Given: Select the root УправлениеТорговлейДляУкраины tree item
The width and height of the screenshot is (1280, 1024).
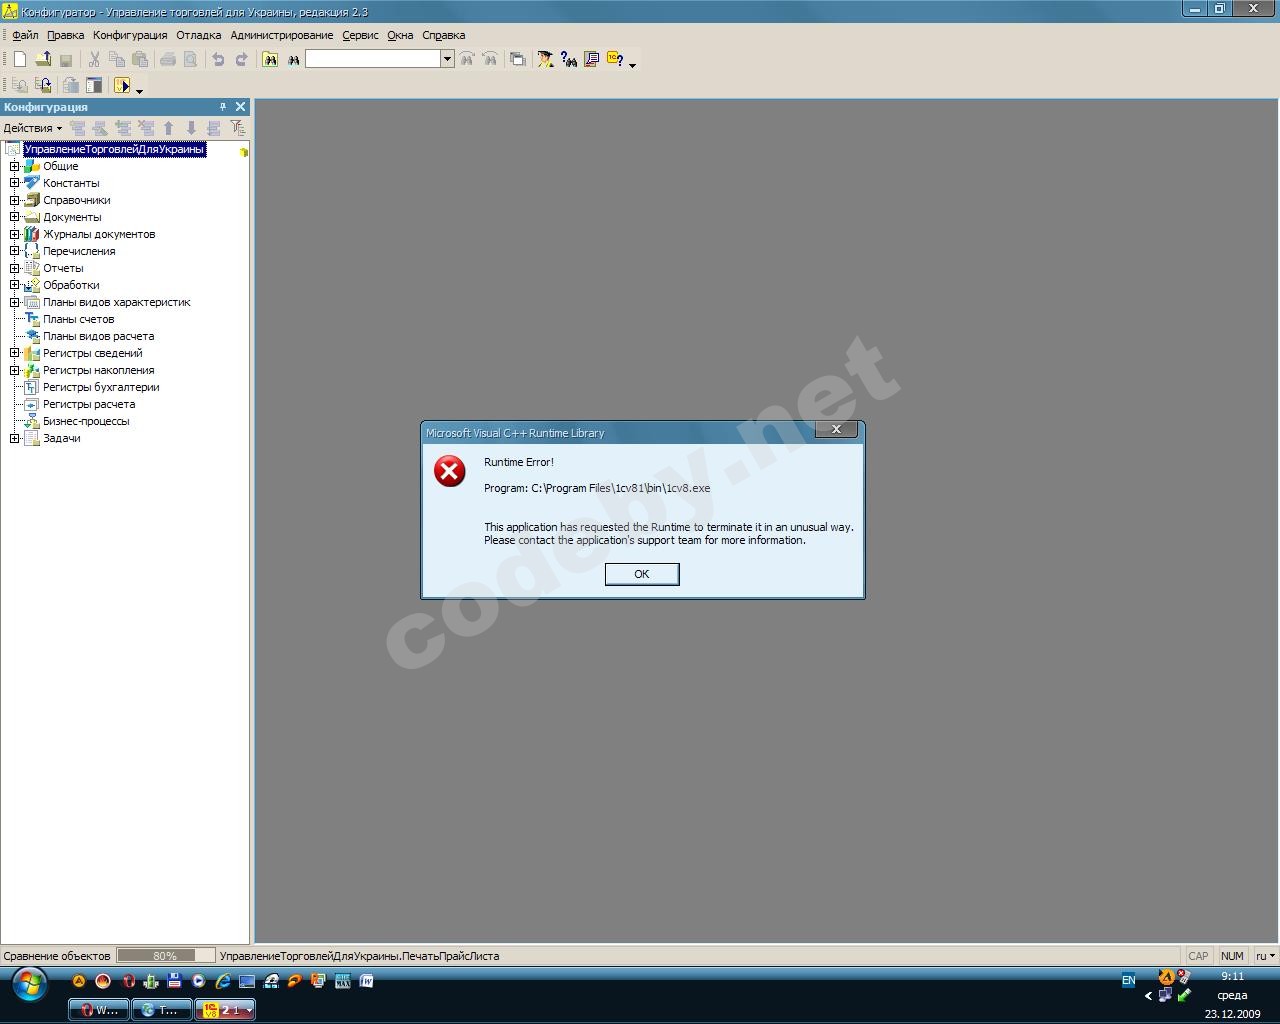Looking at the screenshot, I should tap(114, 149).
